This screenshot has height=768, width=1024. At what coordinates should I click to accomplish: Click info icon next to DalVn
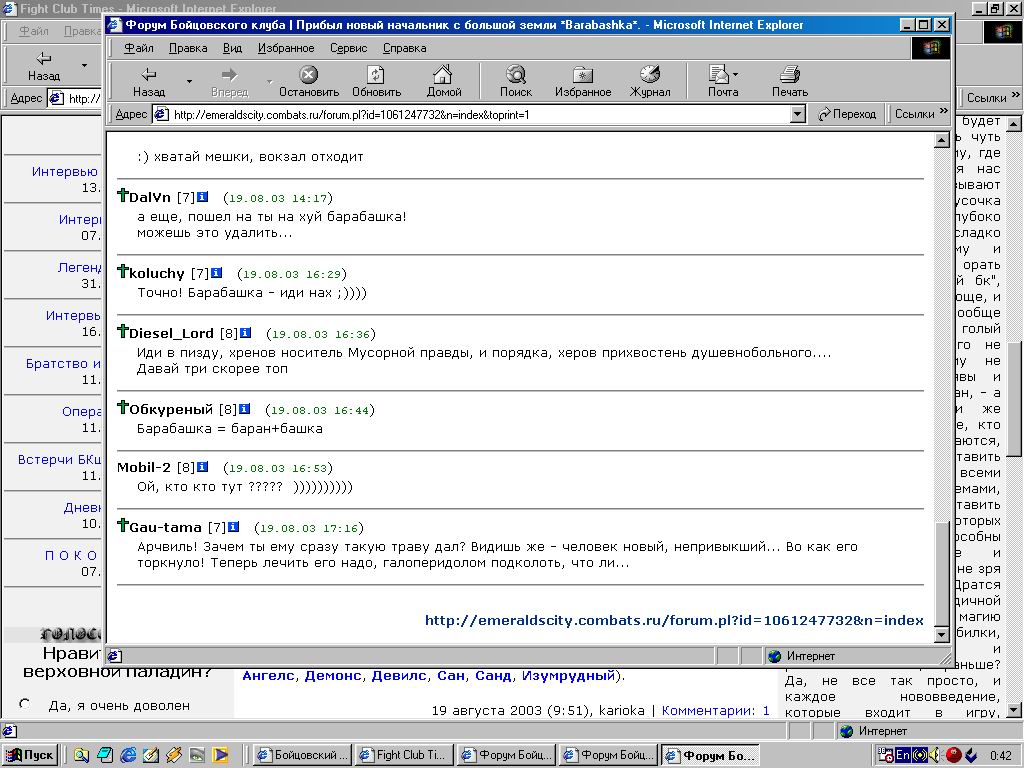202,197
